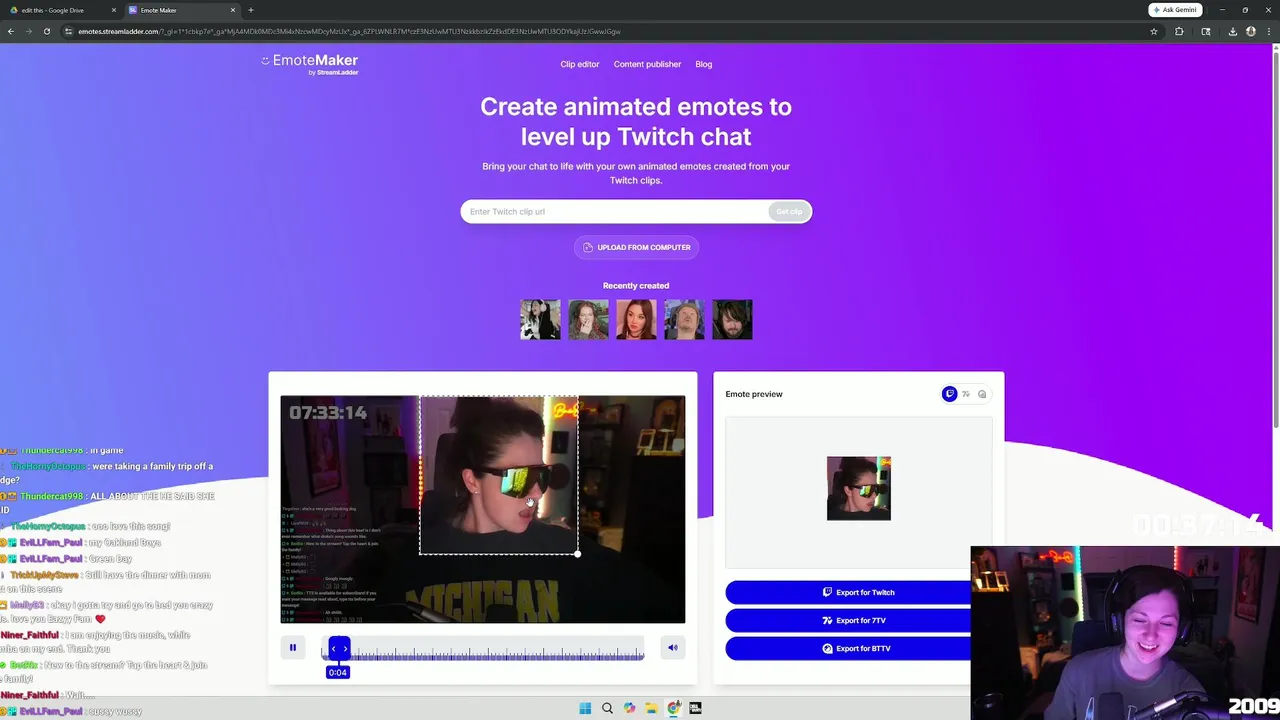Click the Get clip button
Image resolution: width=1280 pixels, height=720 pixels.
(789, 211)
